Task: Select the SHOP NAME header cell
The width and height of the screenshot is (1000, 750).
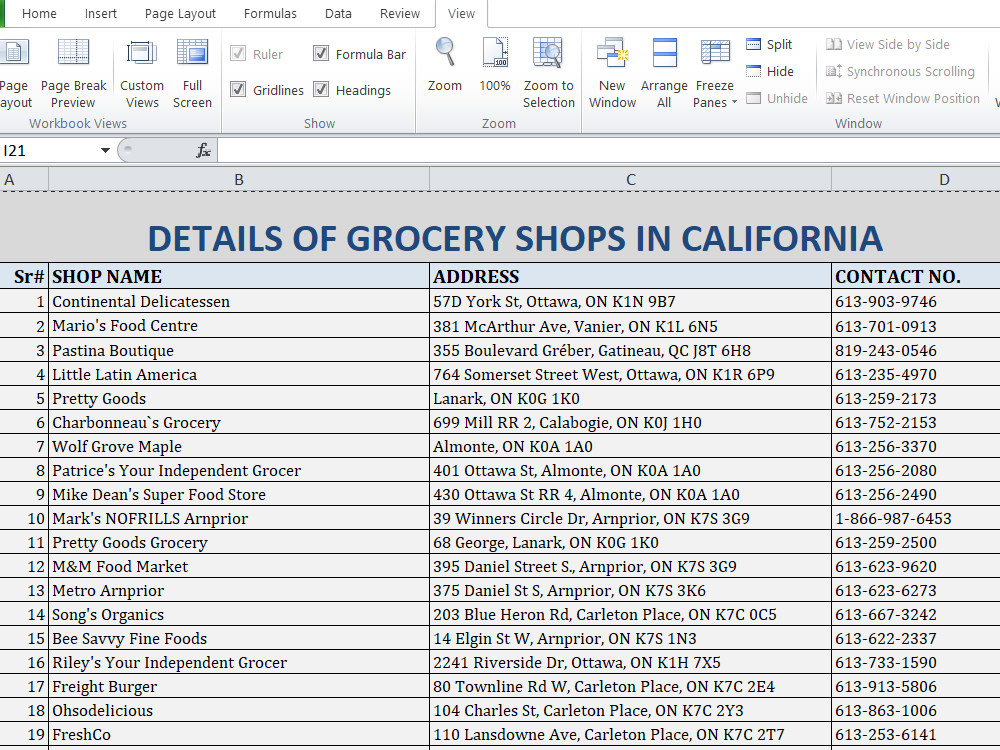Action: click(239, 276)
